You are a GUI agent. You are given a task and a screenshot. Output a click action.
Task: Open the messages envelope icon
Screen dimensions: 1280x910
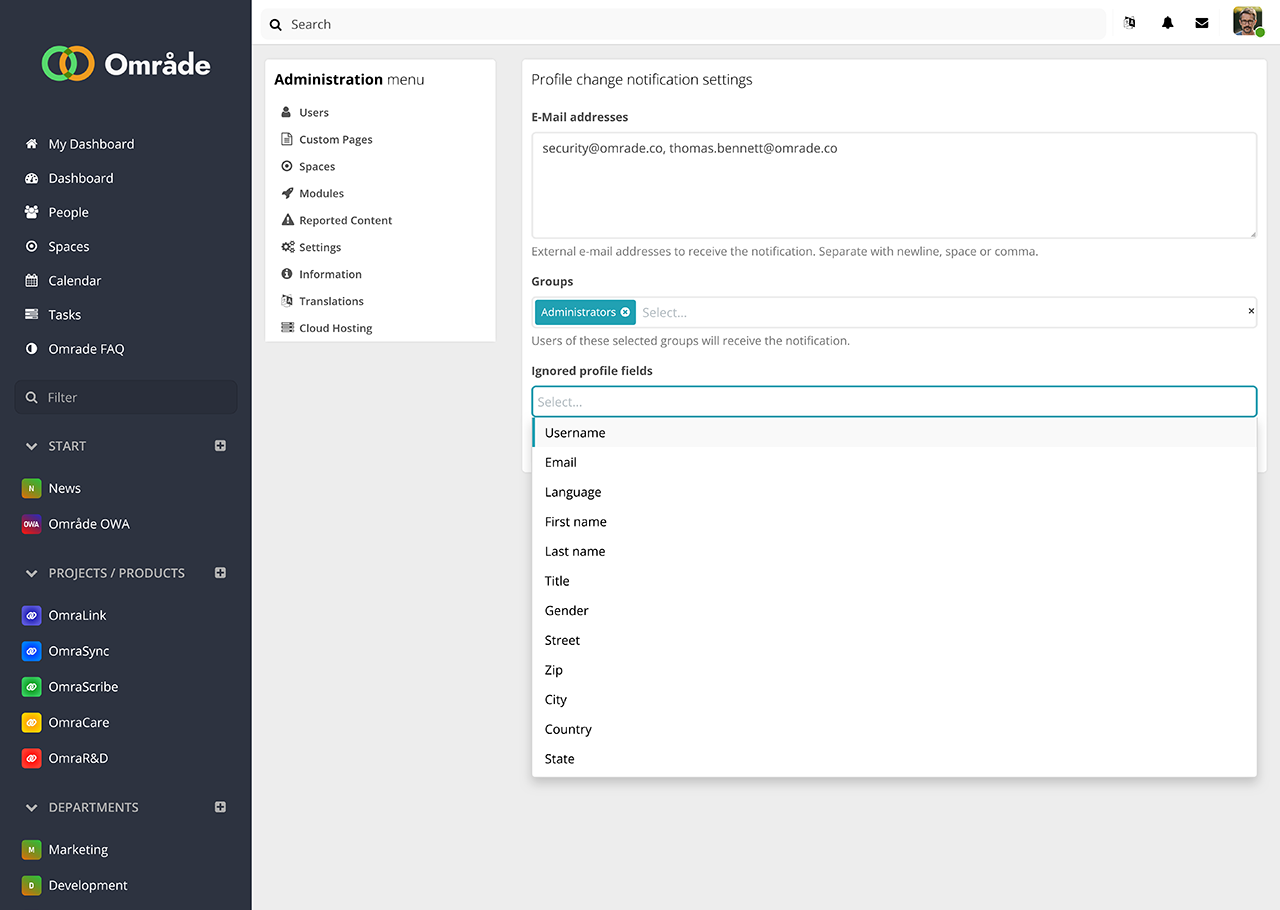(x=1202, y=23)
